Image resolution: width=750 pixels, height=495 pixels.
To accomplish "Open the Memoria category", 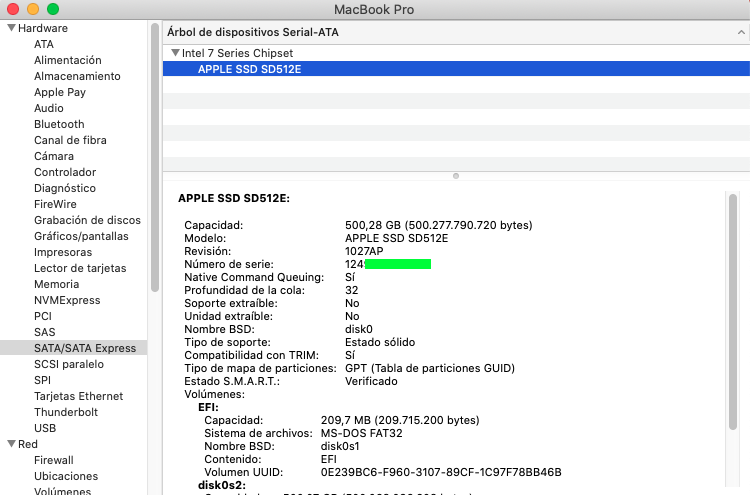I will pos(56,285).
